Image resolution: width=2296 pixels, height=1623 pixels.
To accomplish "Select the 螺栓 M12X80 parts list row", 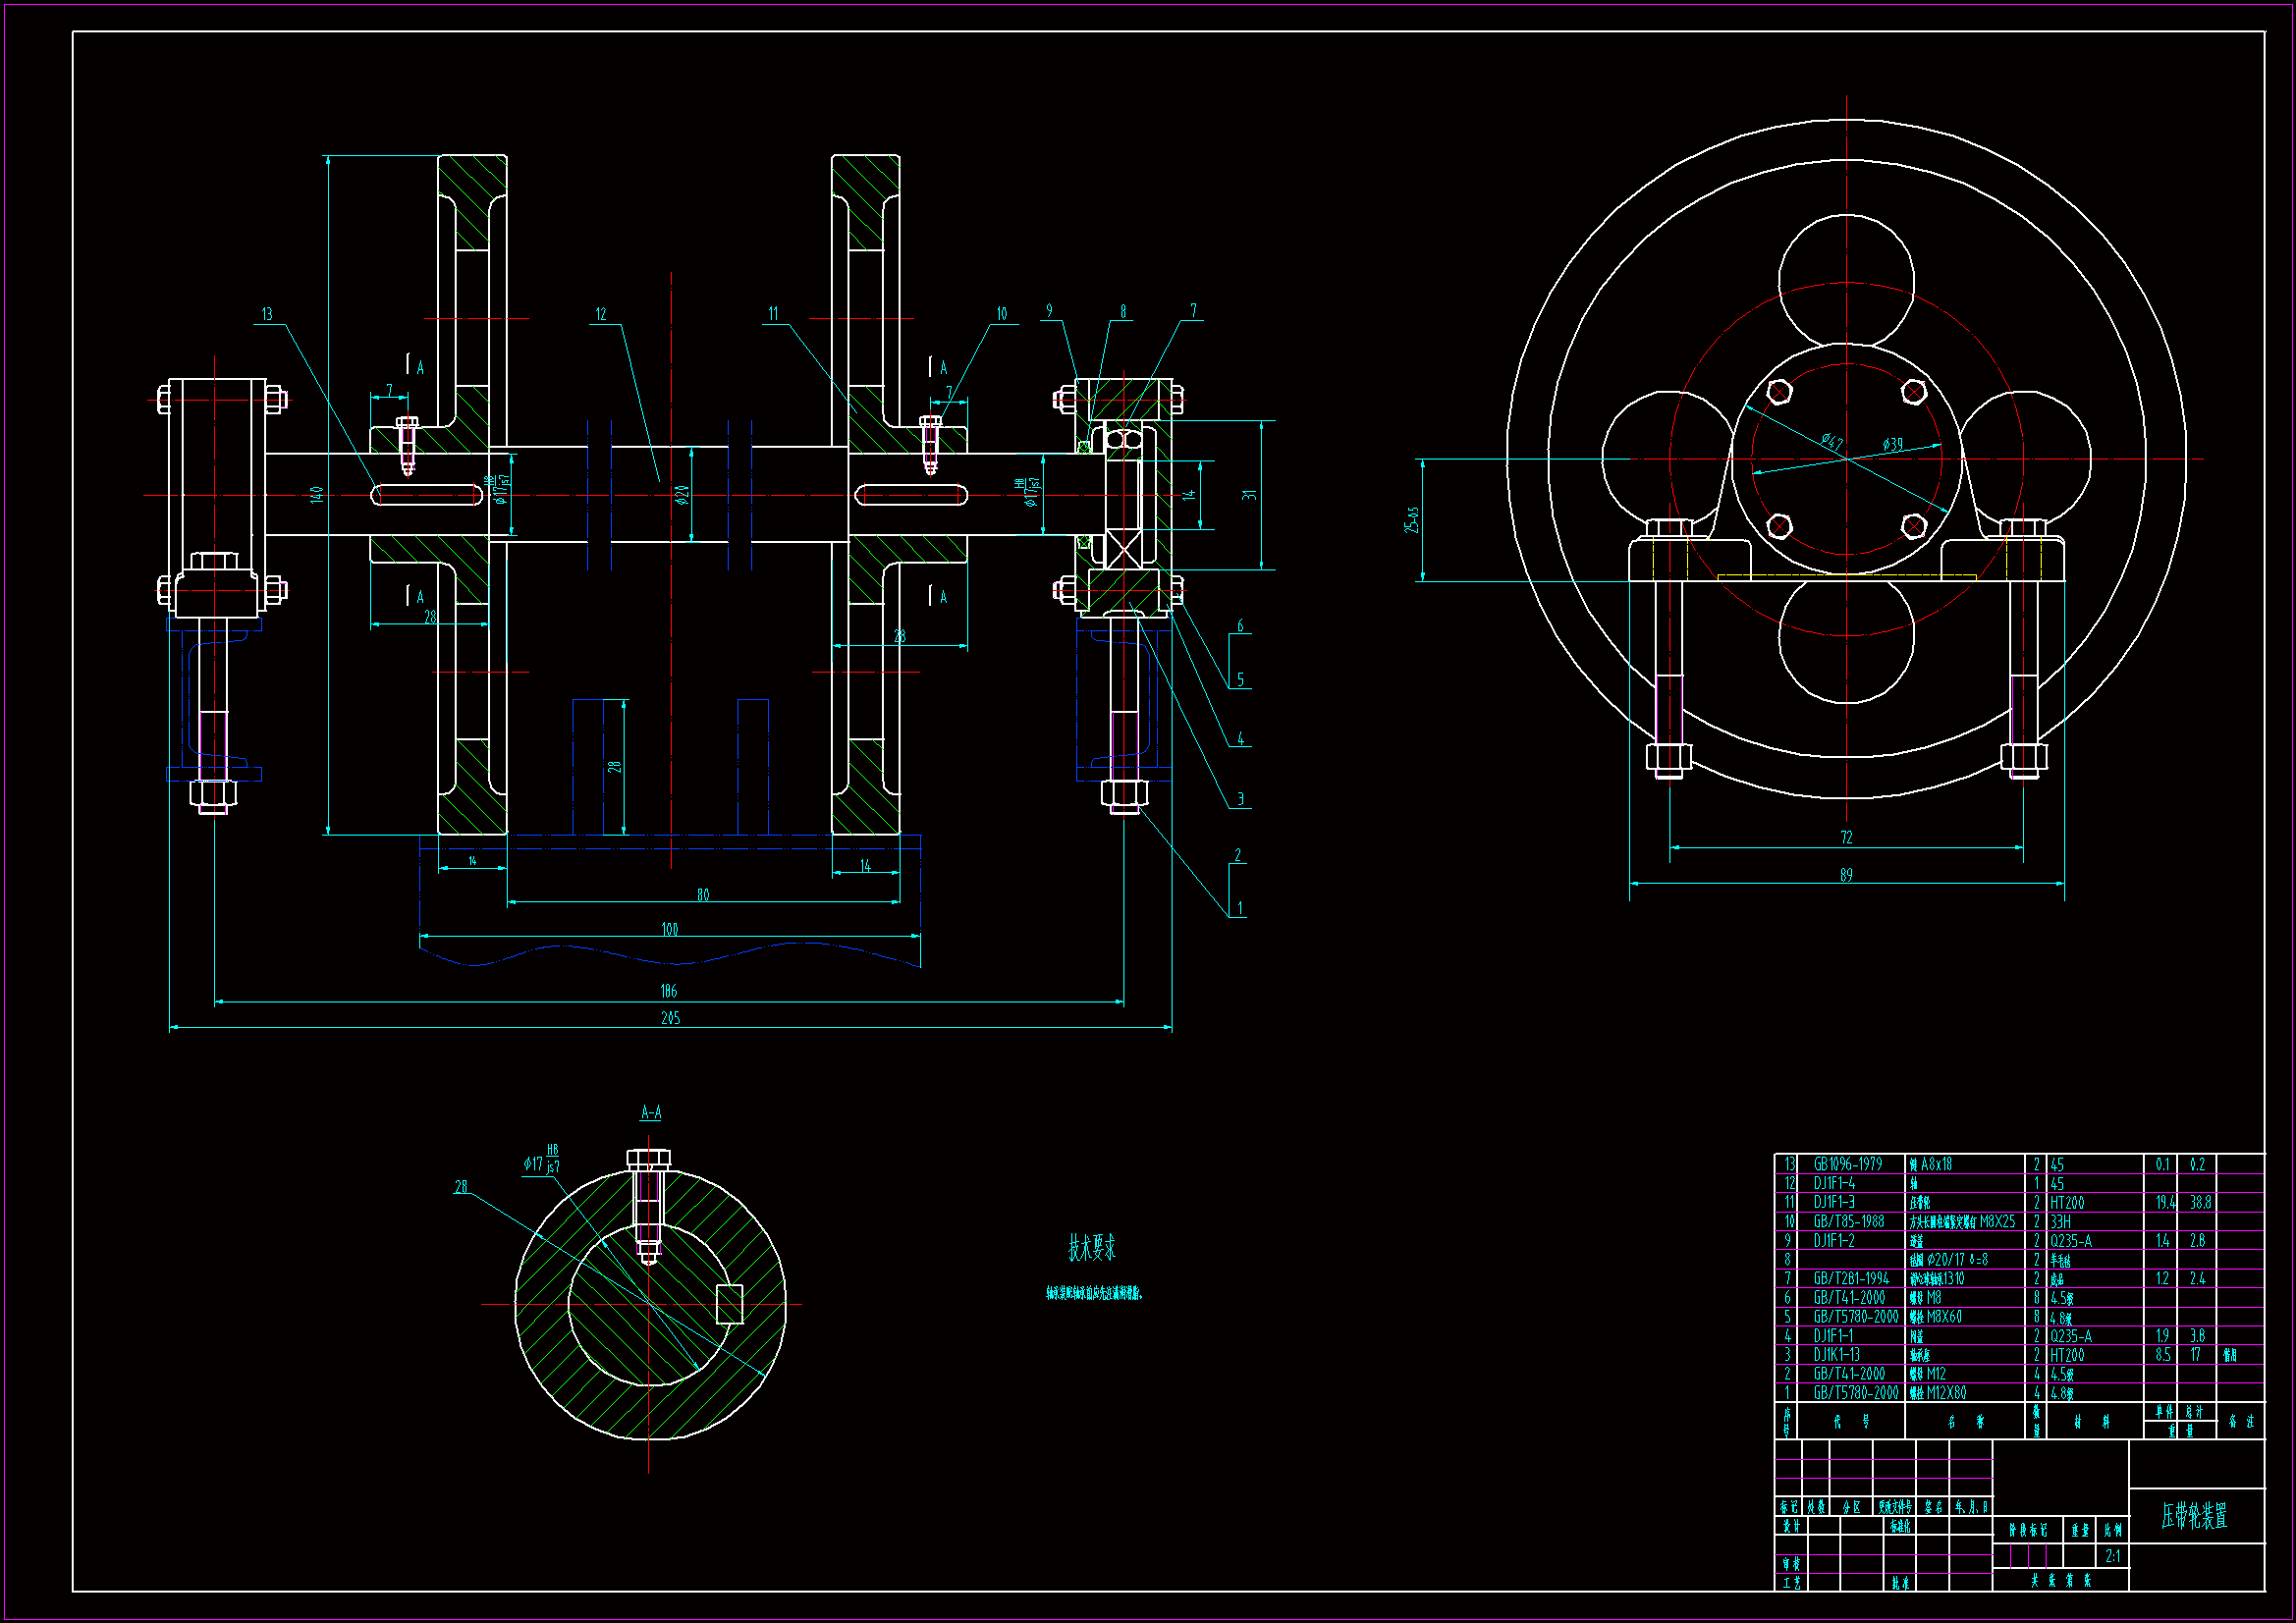I will (x=1938, y=1392).
